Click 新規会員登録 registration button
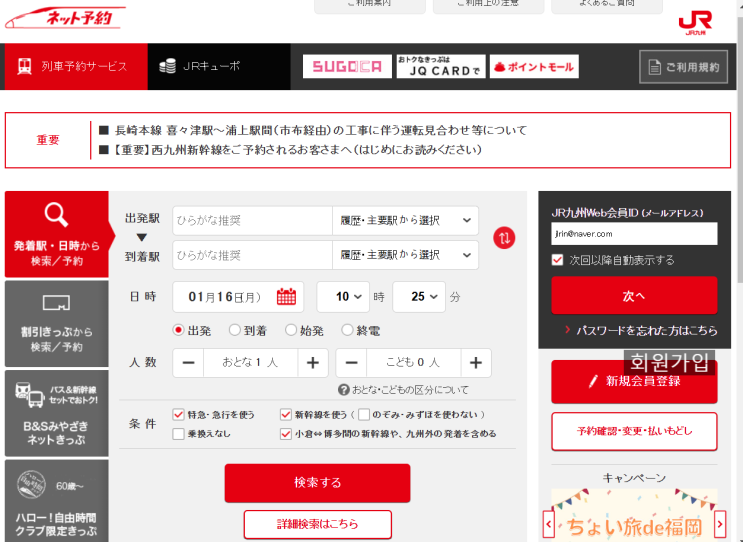The width and height of the screenshot is (743, 542). click(x=634, y=382)
